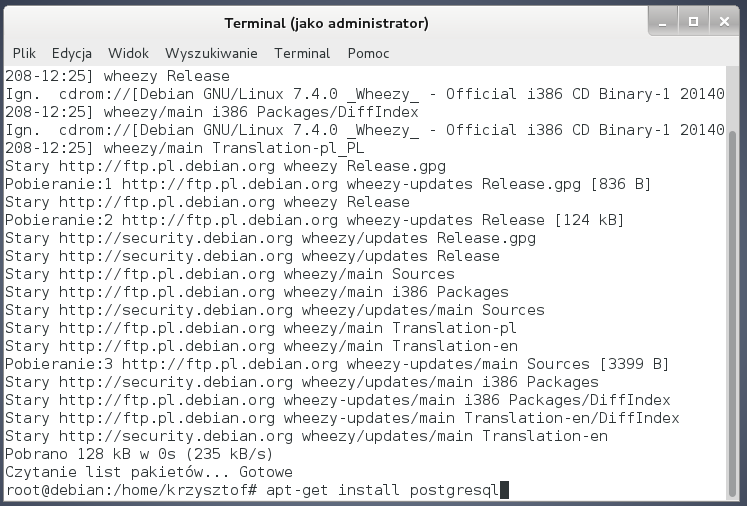Open the Pomoc menu
The height and width of the screenshot is (506, 747).
[x=368, y=53]
